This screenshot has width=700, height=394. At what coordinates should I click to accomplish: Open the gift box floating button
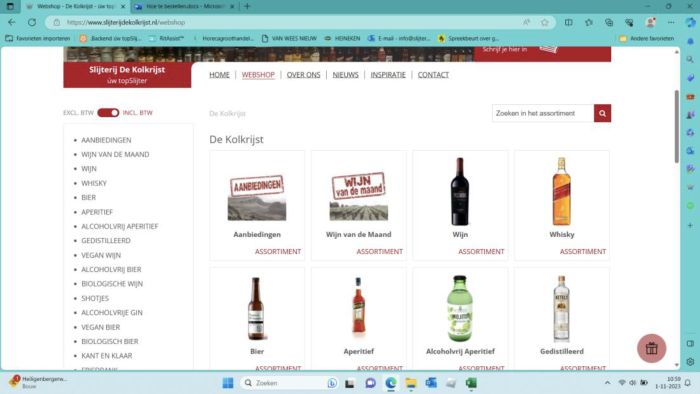pos(651,348)
